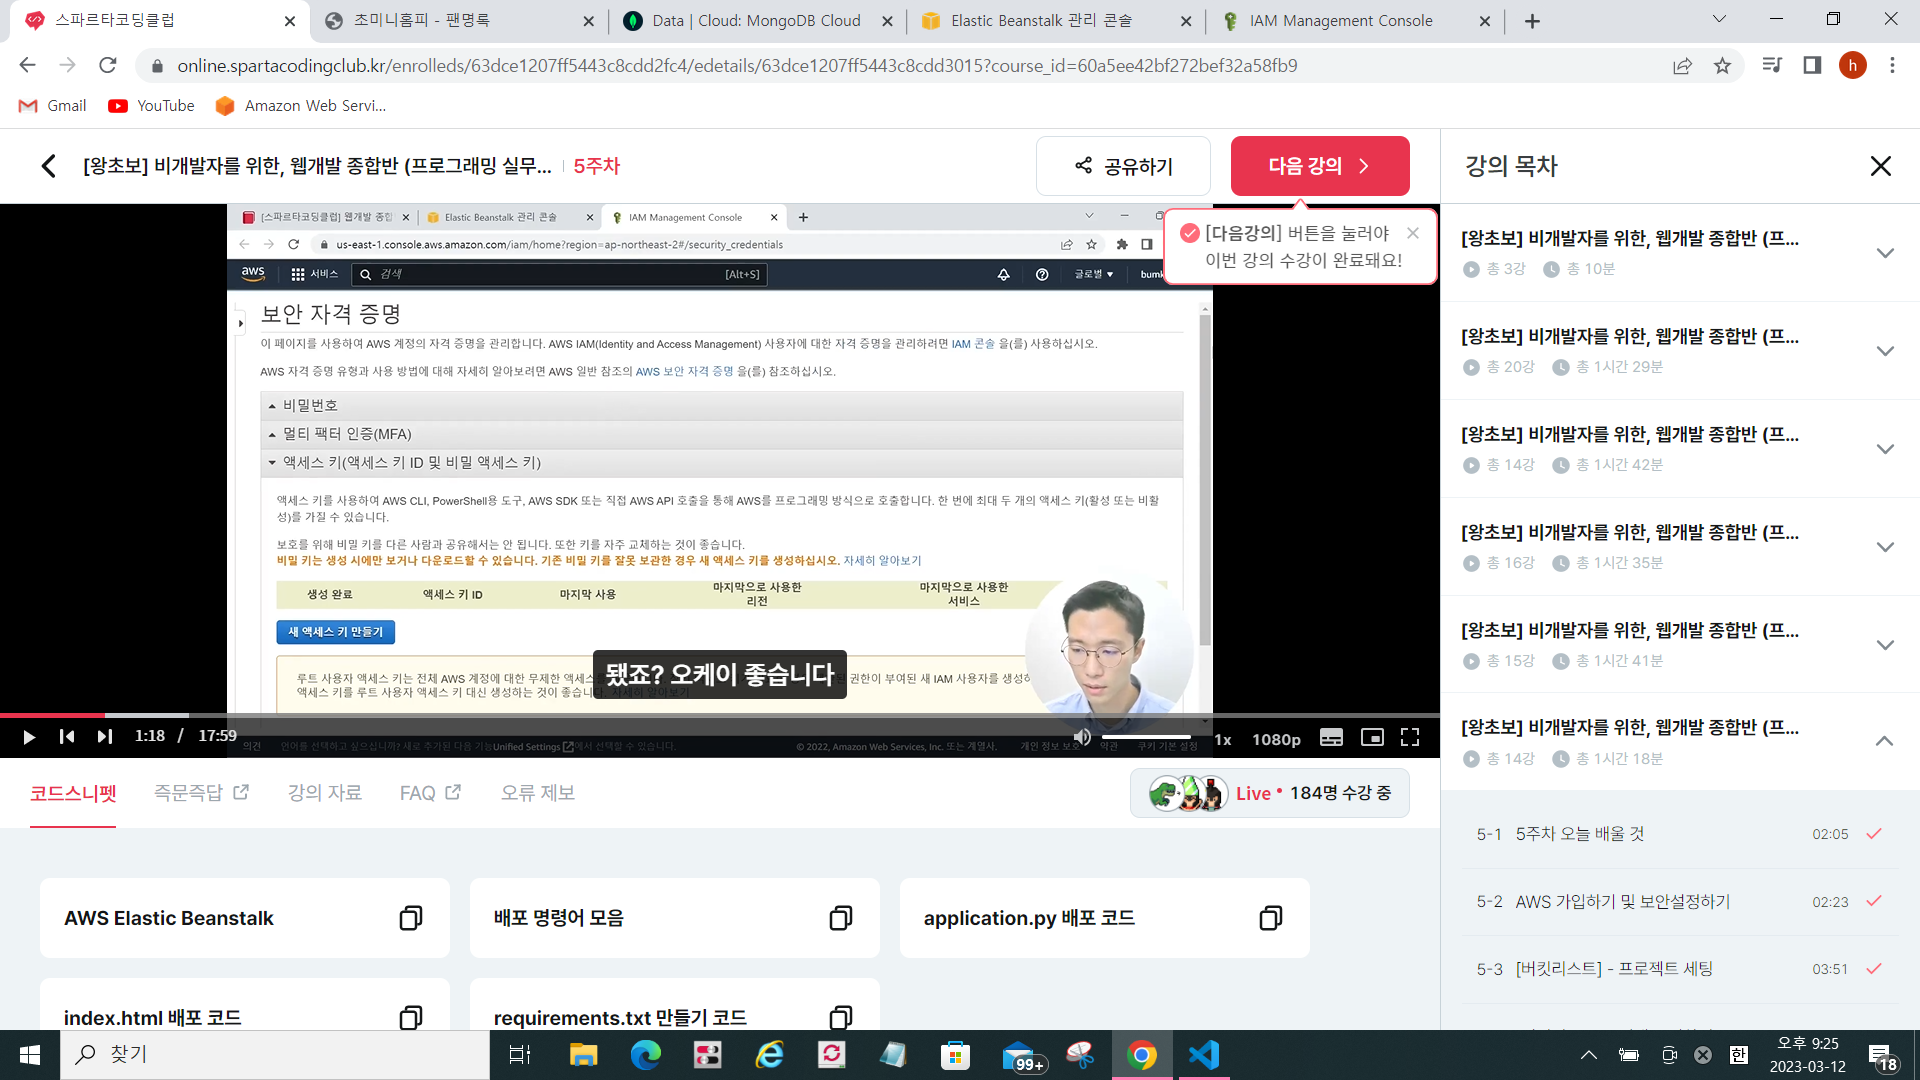
Task: Skip to previous lecture video
Action: click(x=67, y=737)
